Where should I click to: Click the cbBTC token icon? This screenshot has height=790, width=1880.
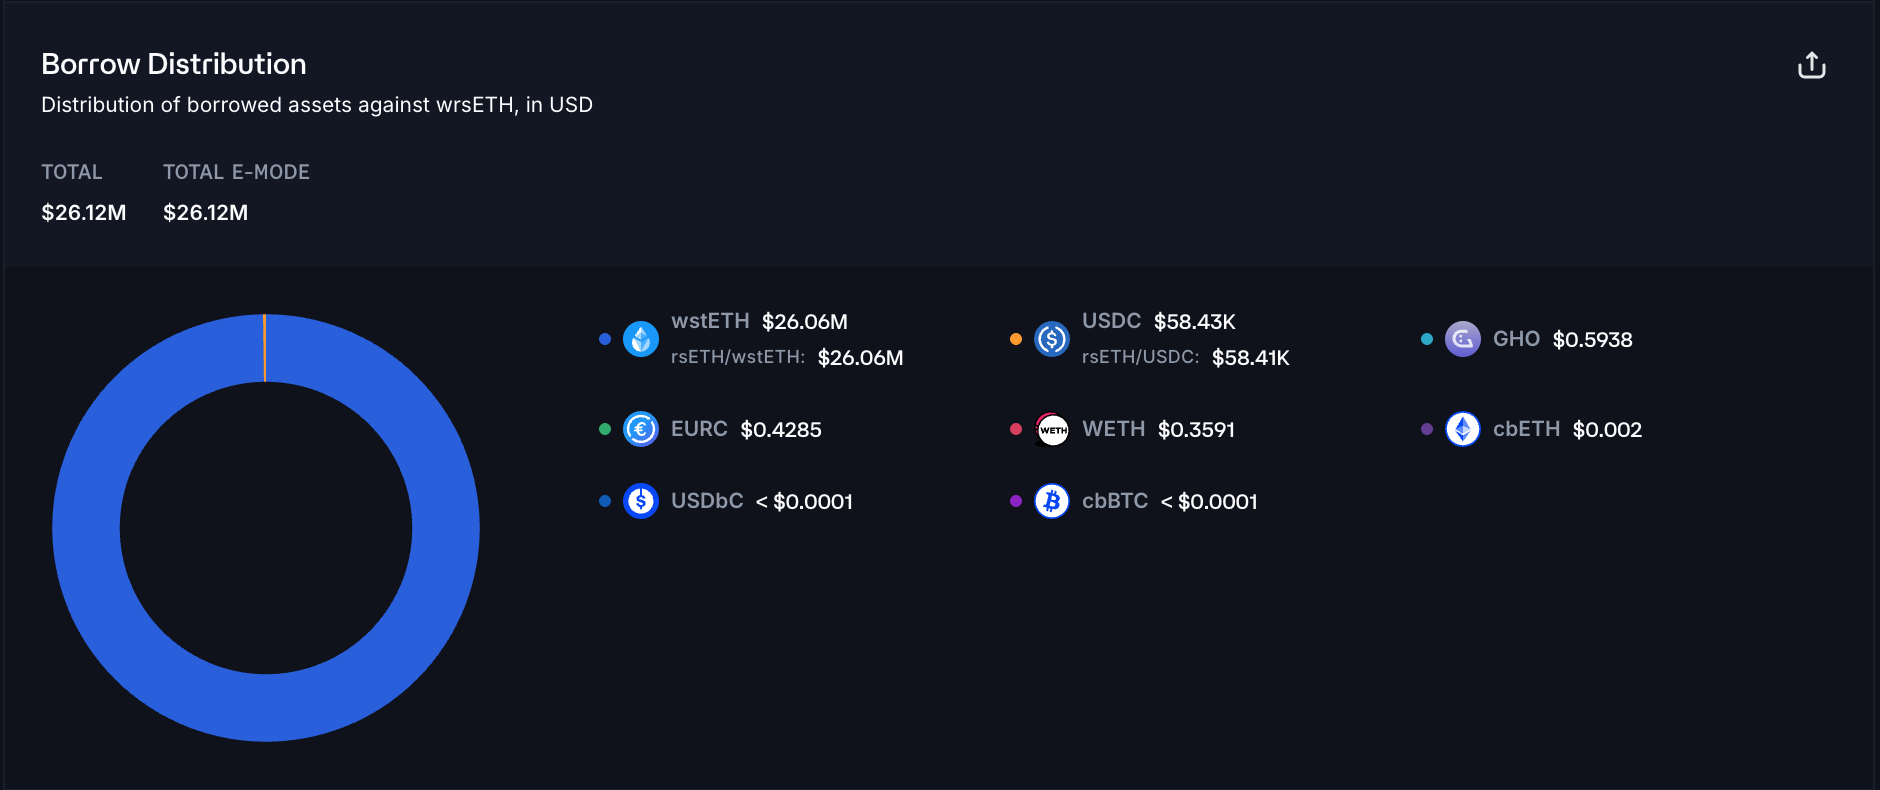1052,501
